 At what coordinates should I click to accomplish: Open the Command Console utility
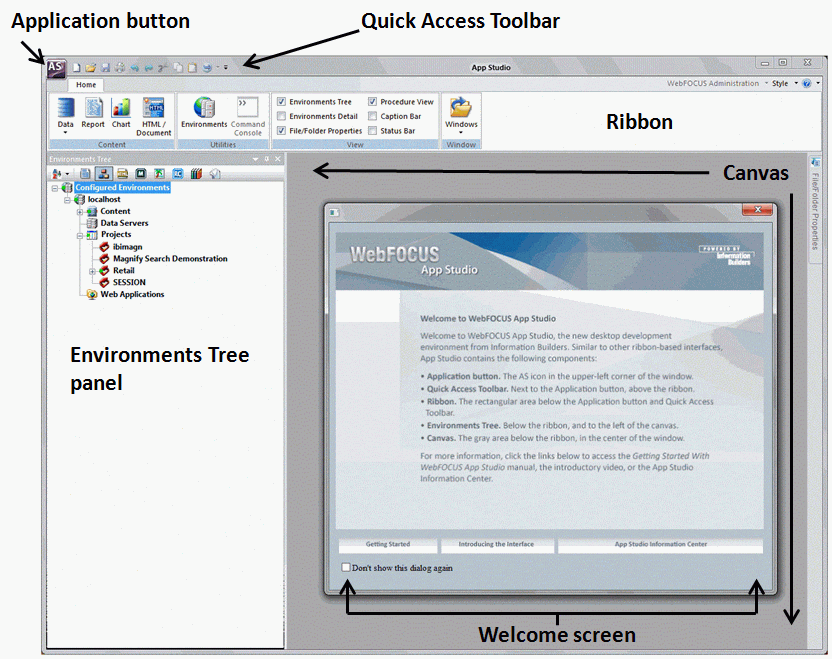tap(248, 117)
